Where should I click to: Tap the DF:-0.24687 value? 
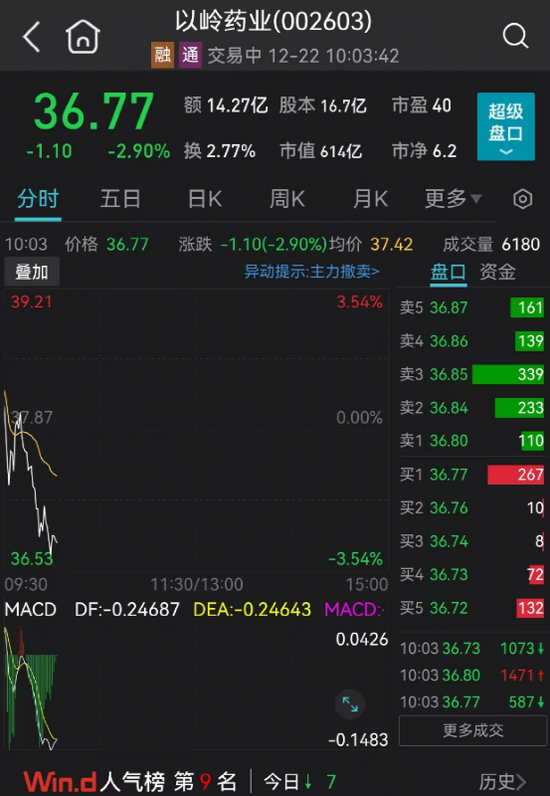(x=127, y=609)
